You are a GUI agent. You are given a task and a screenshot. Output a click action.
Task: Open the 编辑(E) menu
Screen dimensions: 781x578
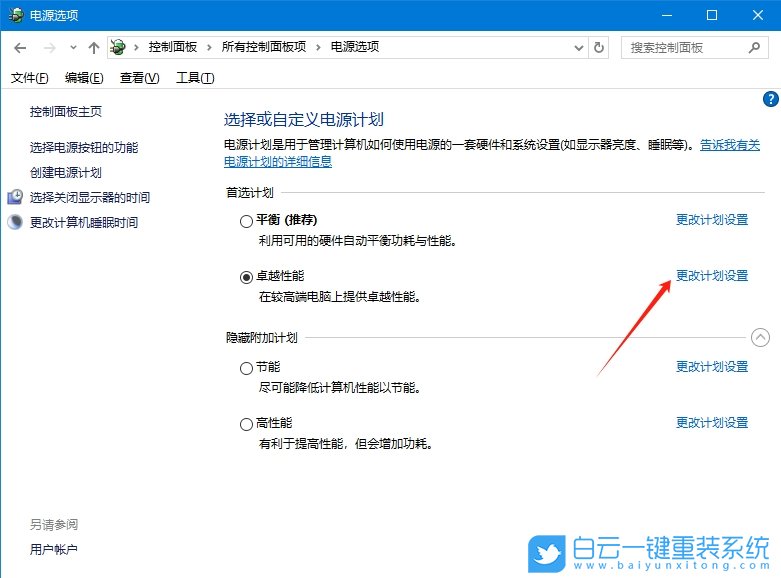point(84,78)
